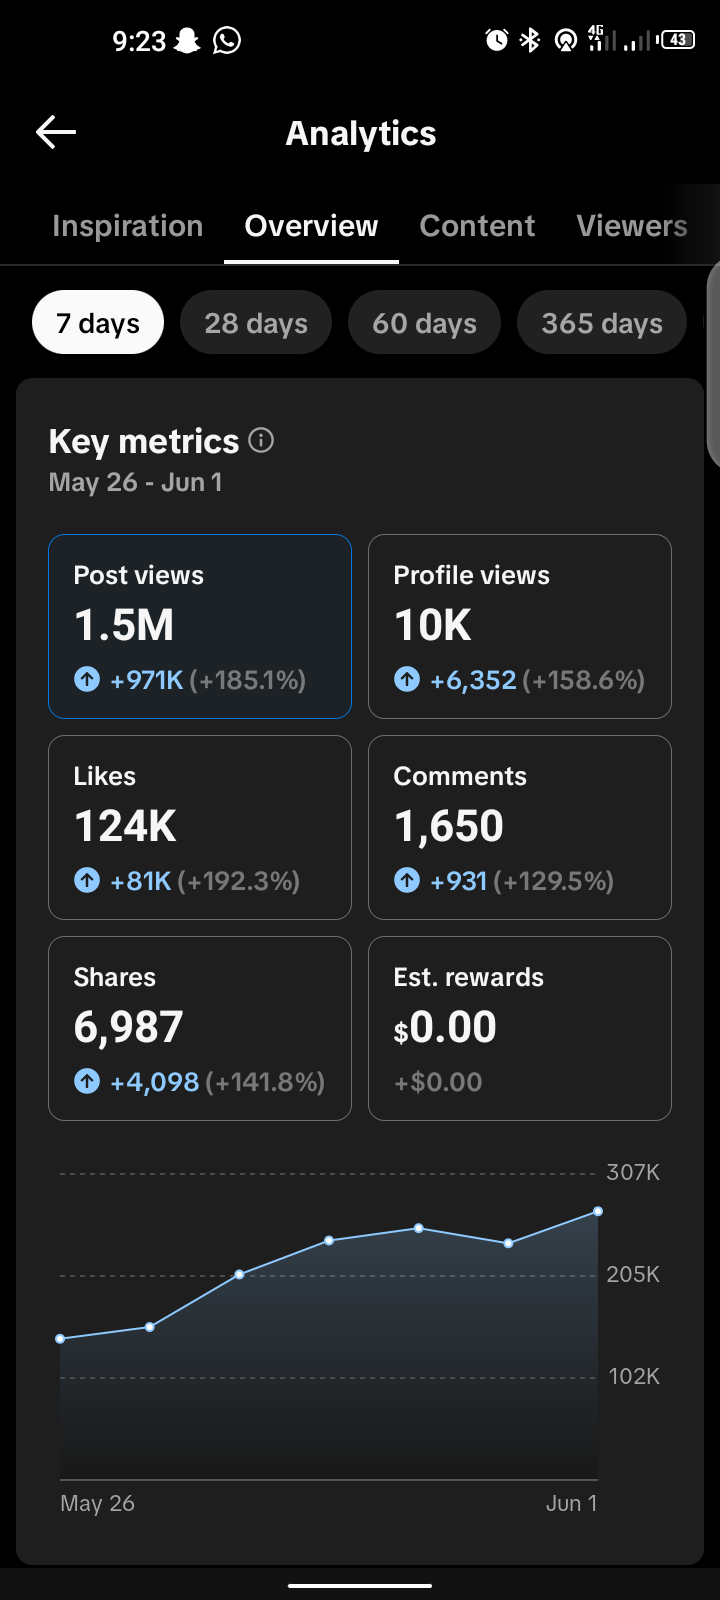The image size is (720, 1600).
Task: Tap the alarm clock status icon
Action: tap(497, 40)
